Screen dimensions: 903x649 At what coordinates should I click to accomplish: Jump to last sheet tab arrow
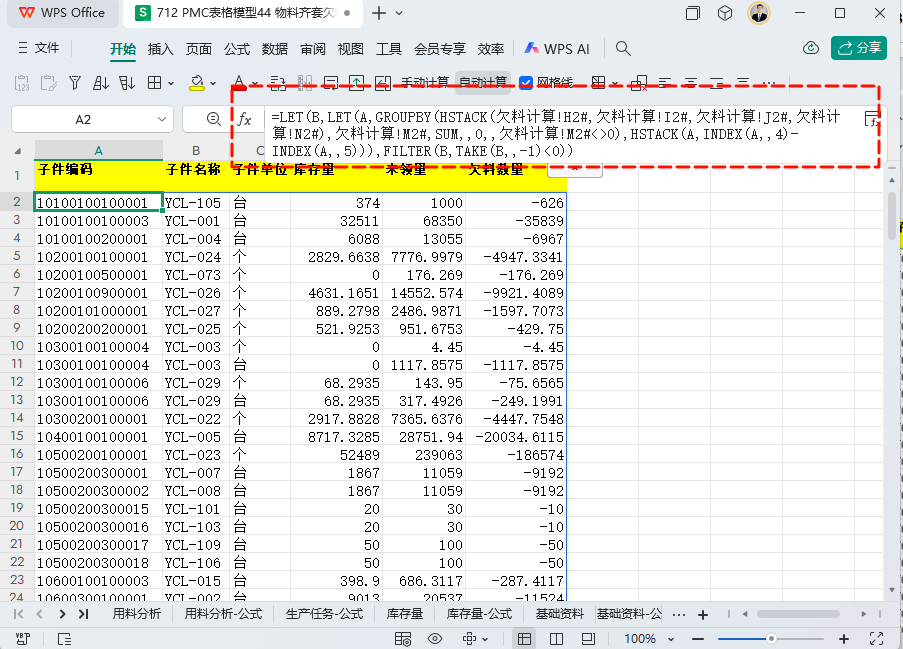pyautogui.click(x=84, y=614)
